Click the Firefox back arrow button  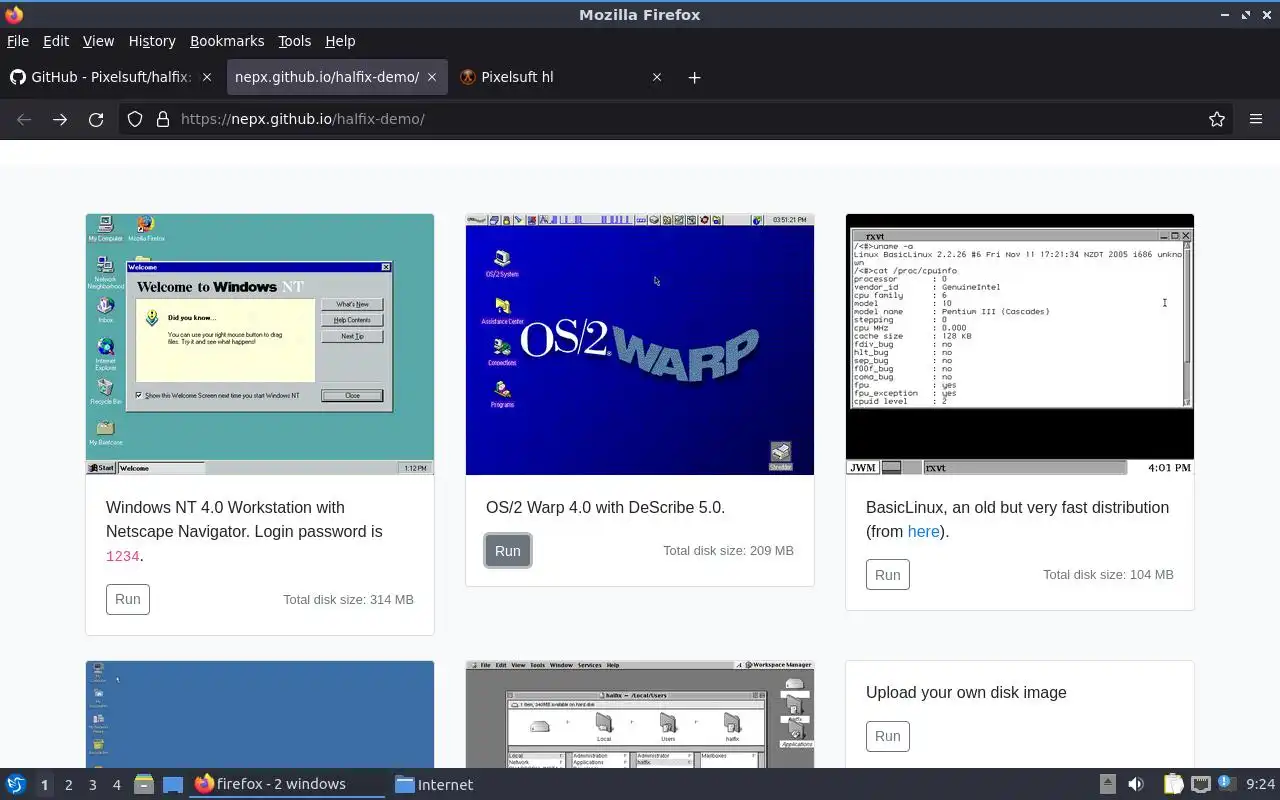(x=24, y=119)
